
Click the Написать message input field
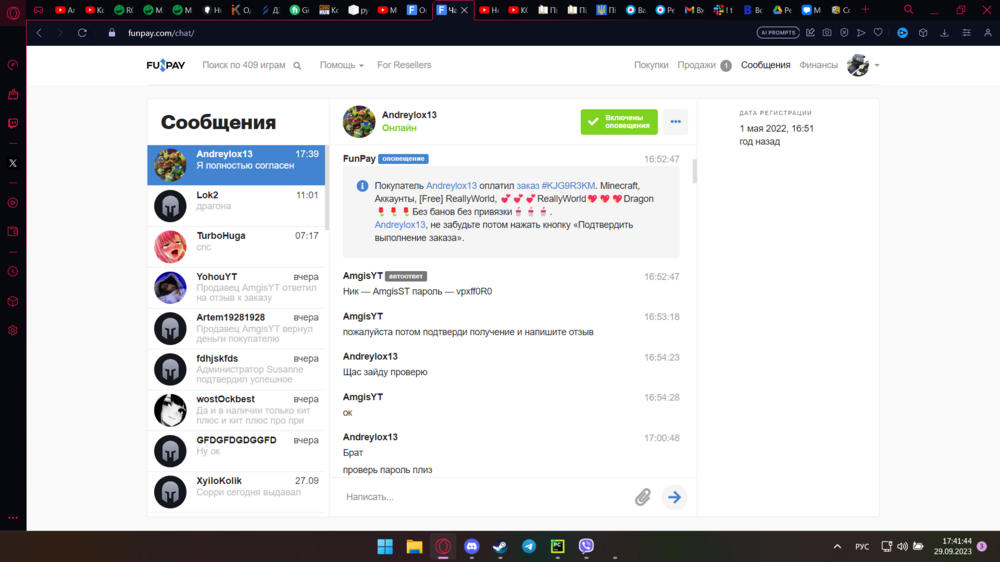pyautogui.click(x=485, y=497)
